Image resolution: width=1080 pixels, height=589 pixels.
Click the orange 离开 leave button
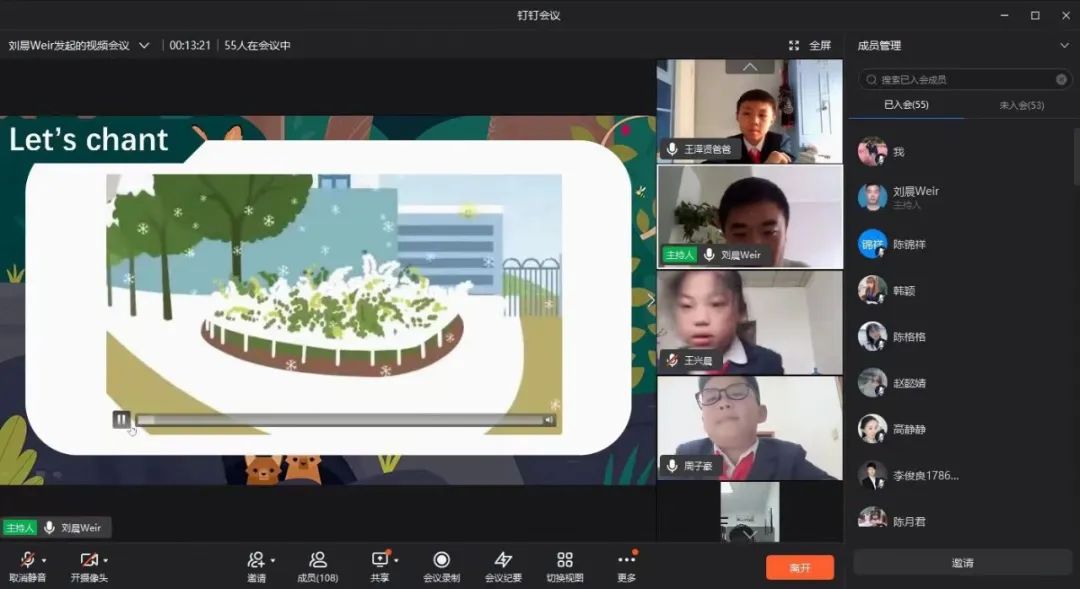[x=799, y=567]
